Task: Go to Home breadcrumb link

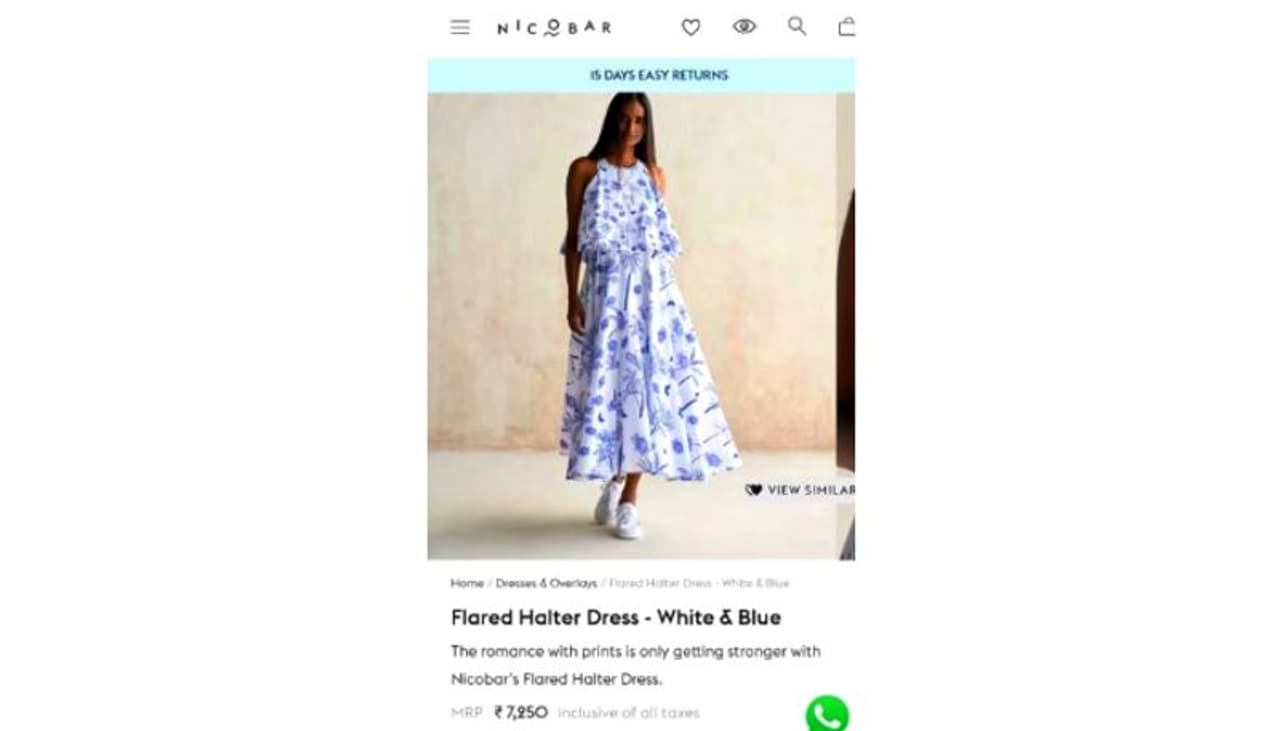Action: [x=467, y=583]
